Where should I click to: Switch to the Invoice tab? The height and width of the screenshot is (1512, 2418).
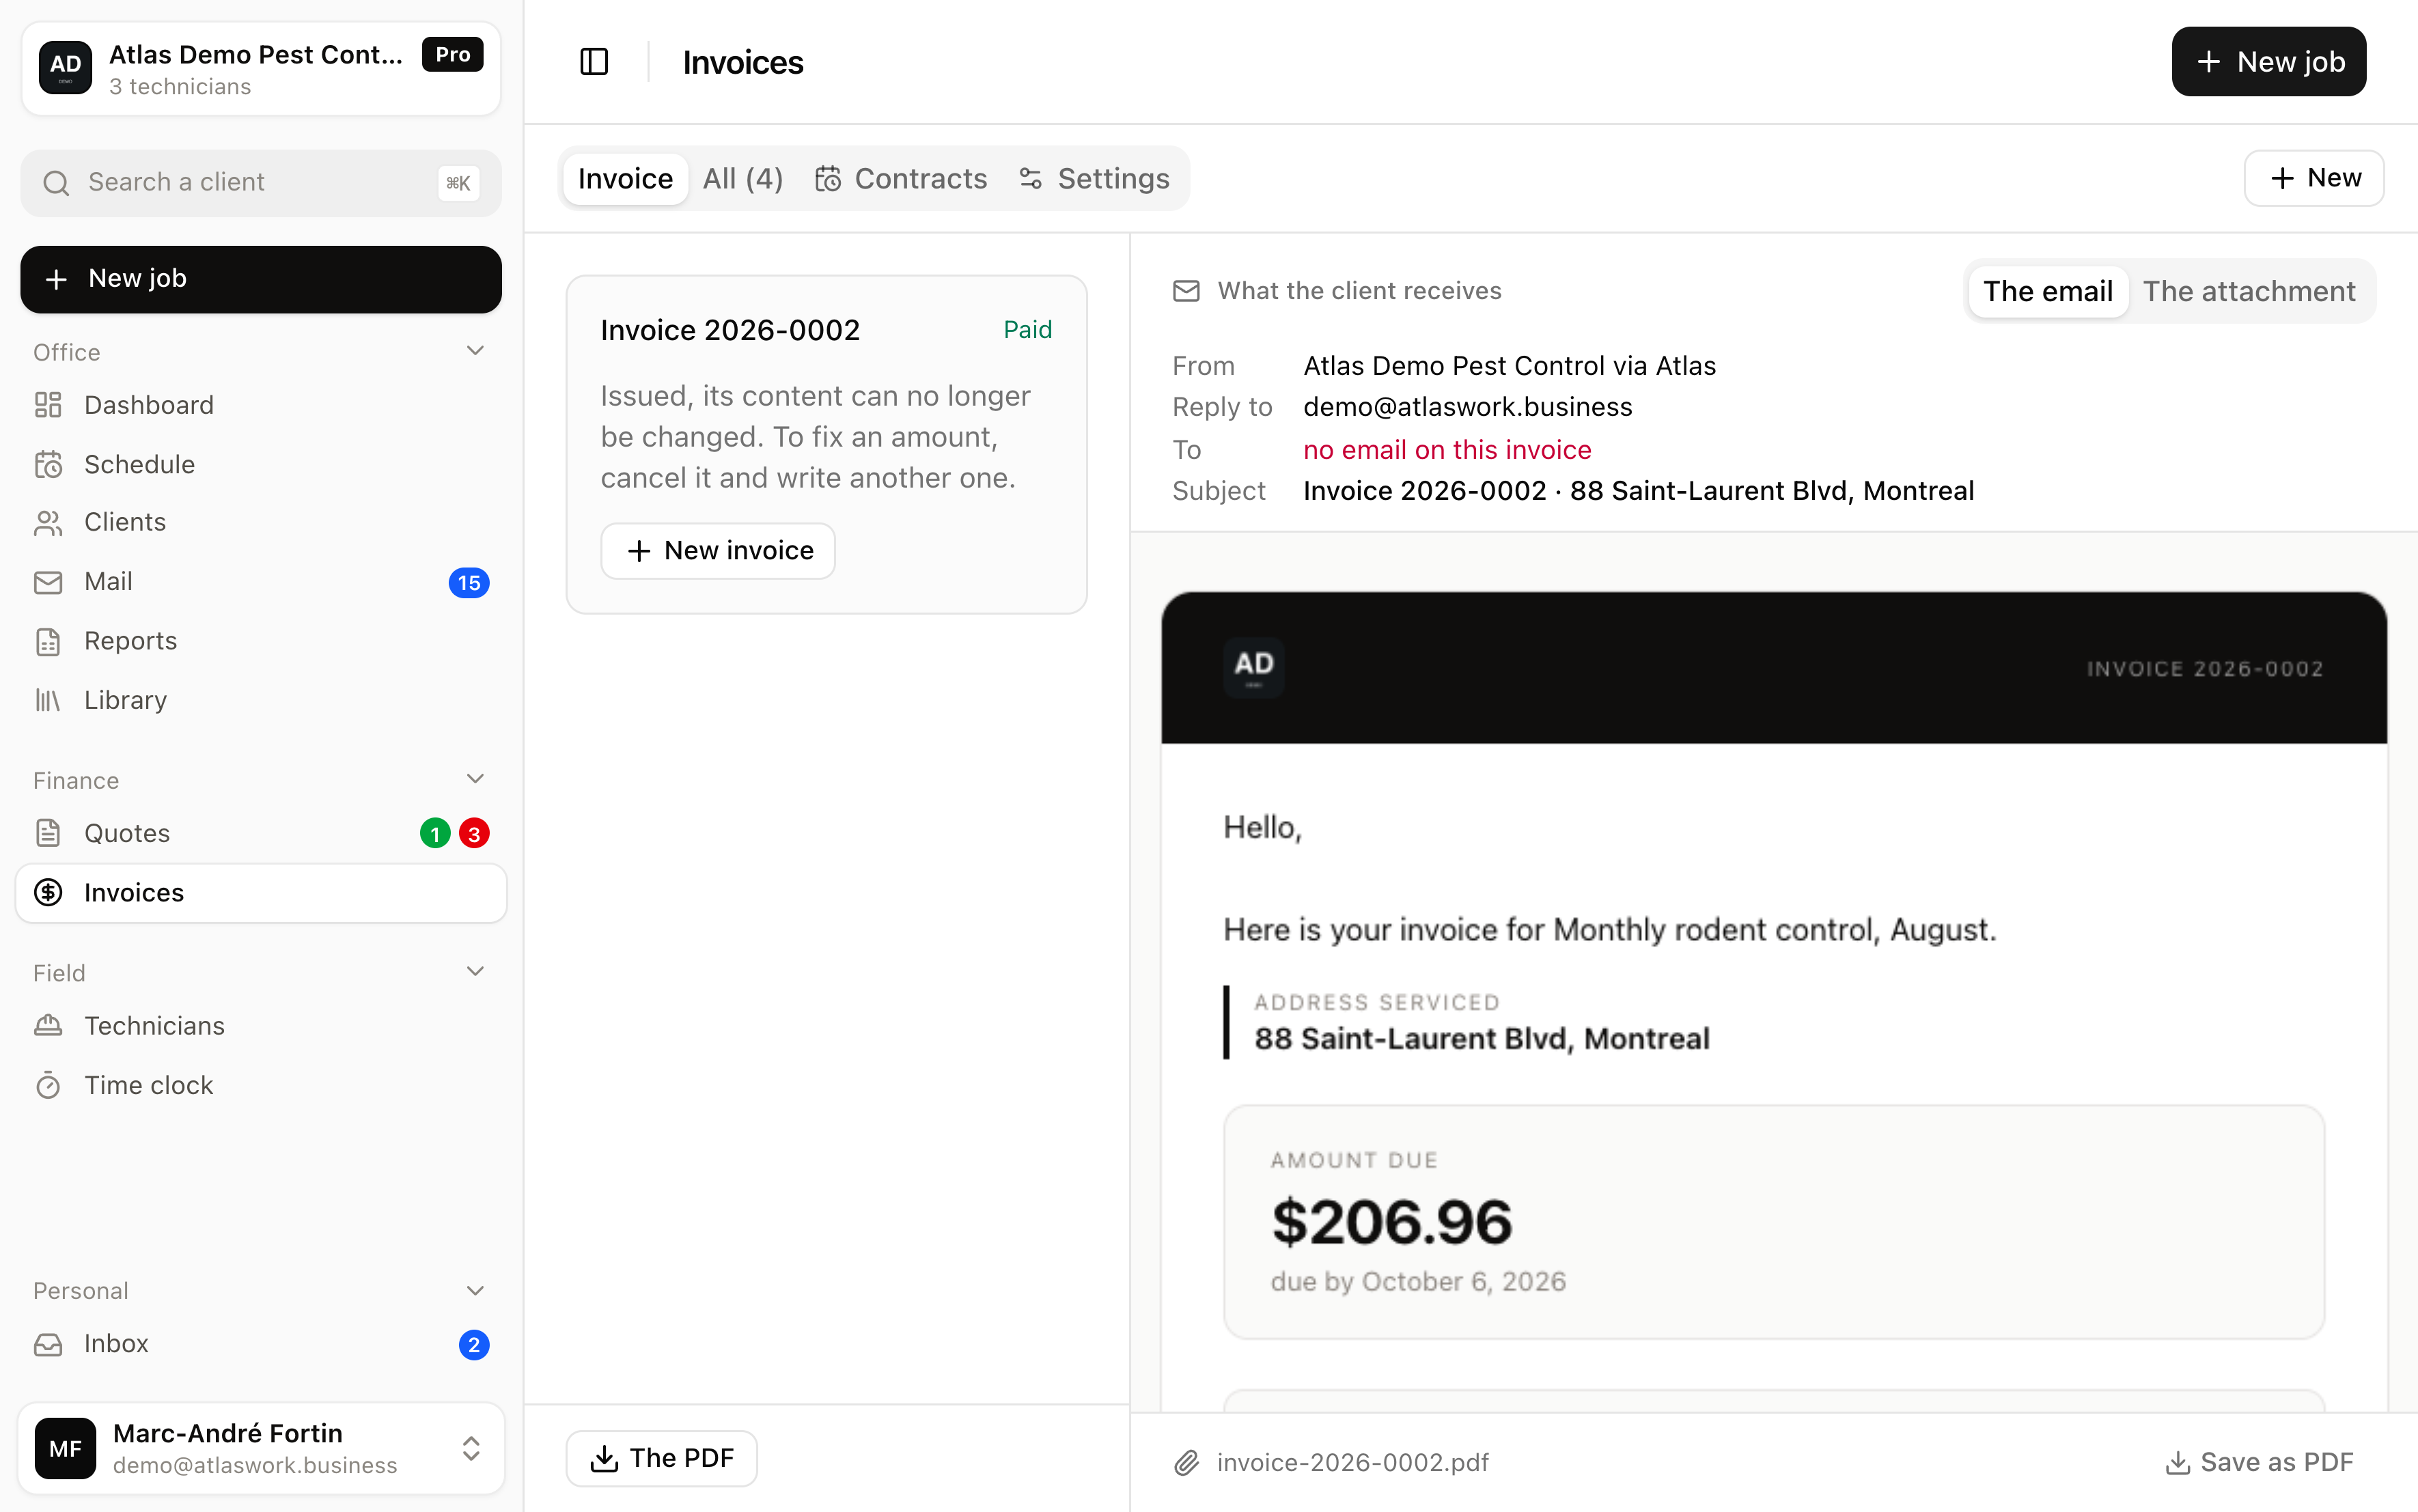click(x=625, y=179)
